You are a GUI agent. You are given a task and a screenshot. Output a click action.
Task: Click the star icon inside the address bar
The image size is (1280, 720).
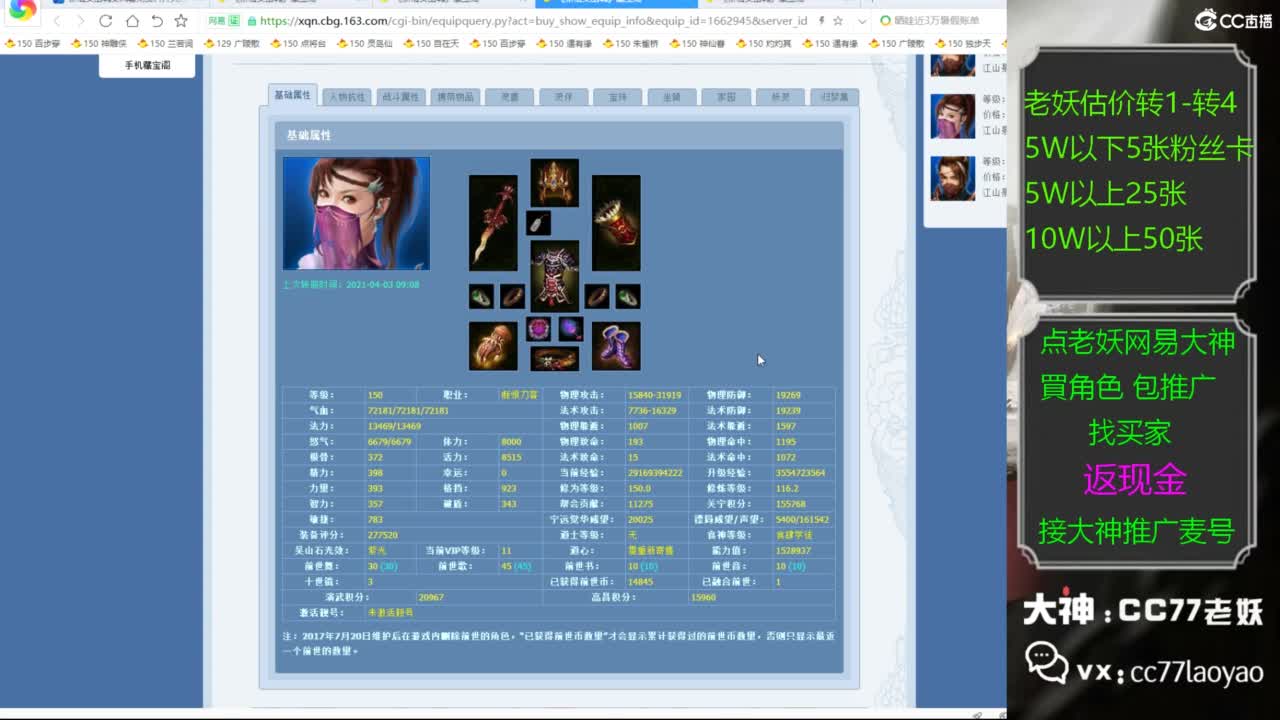(838, 21)
